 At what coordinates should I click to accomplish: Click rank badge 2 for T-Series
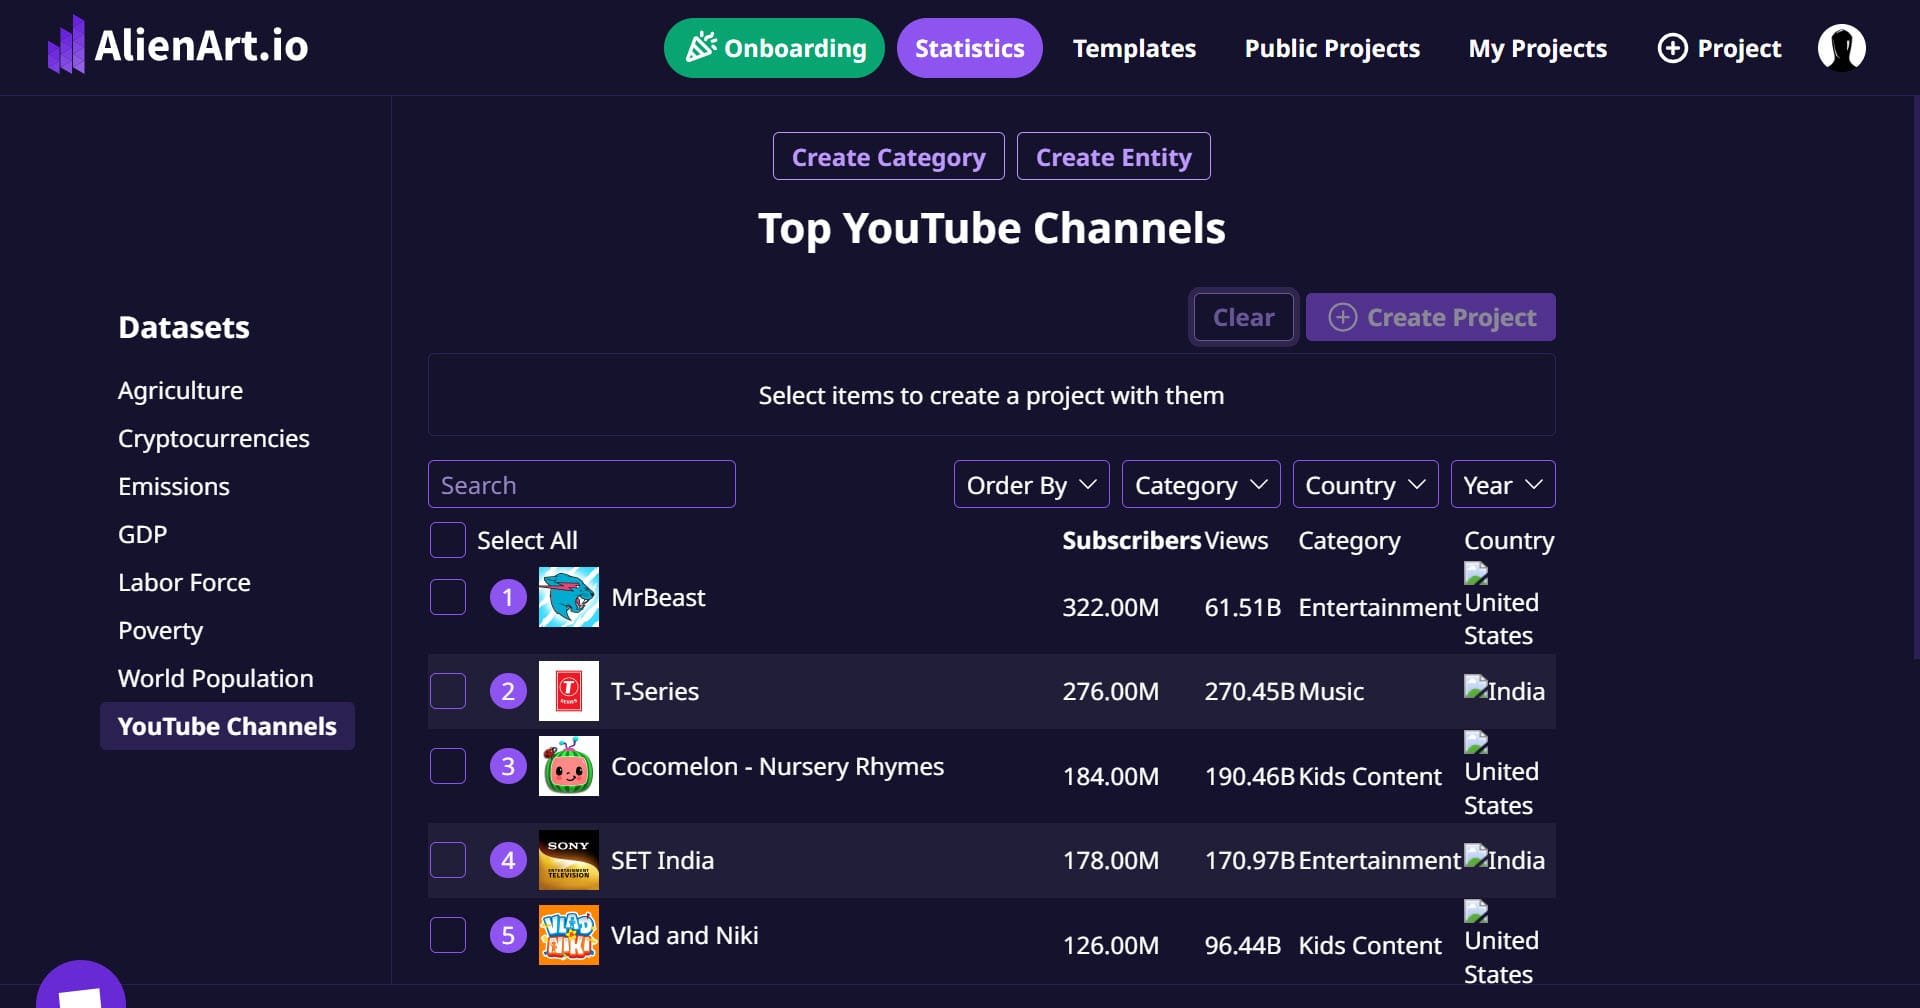pyautogui.click(x=508, y=691)
